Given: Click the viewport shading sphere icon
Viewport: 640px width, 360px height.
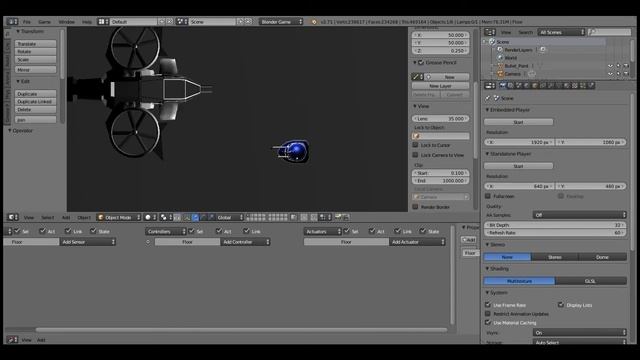Looking at the screenshot, I should [150, 217].
